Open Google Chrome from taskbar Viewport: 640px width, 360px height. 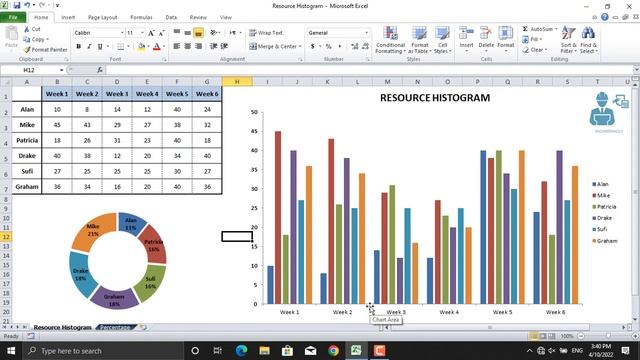point(333,351)
